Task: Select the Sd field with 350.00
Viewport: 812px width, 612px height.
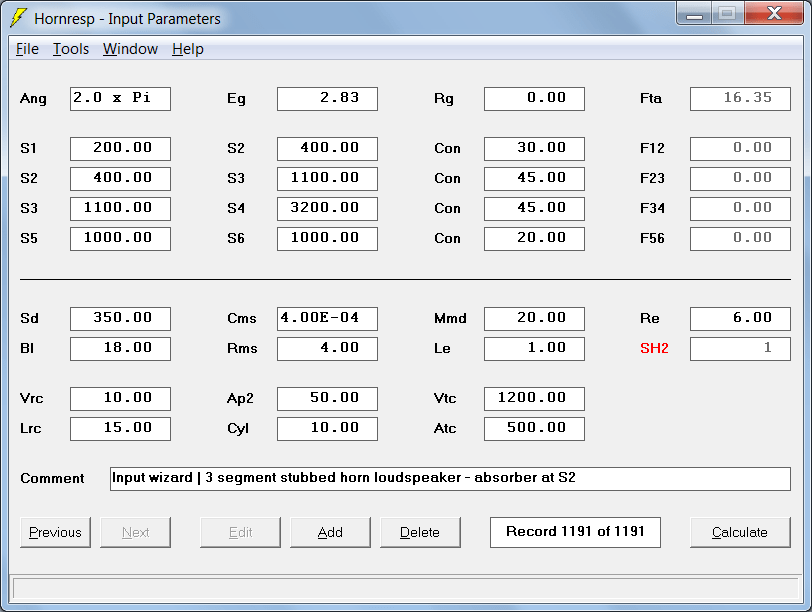Action: coord(120,318)
